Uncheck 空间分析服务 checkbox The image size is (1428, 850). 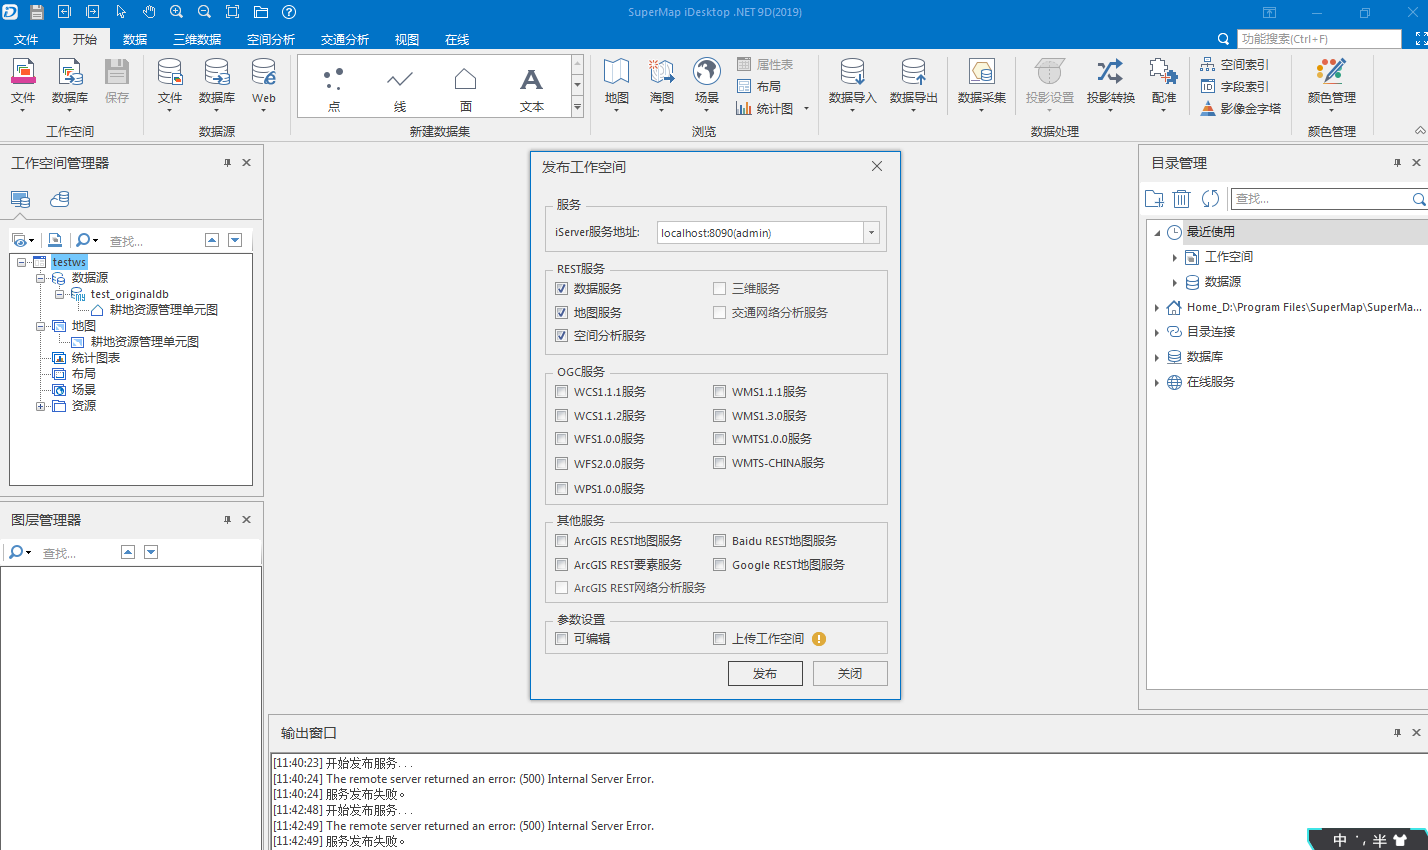[x=561, y=336]
